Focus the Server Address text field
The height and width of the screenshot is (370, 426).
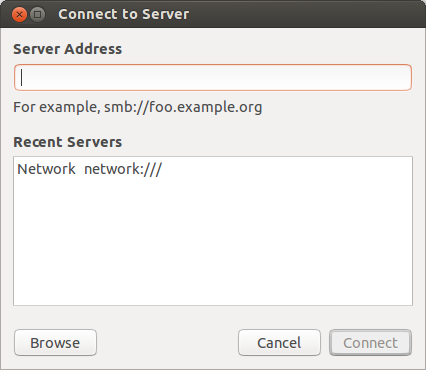point(213,77)
